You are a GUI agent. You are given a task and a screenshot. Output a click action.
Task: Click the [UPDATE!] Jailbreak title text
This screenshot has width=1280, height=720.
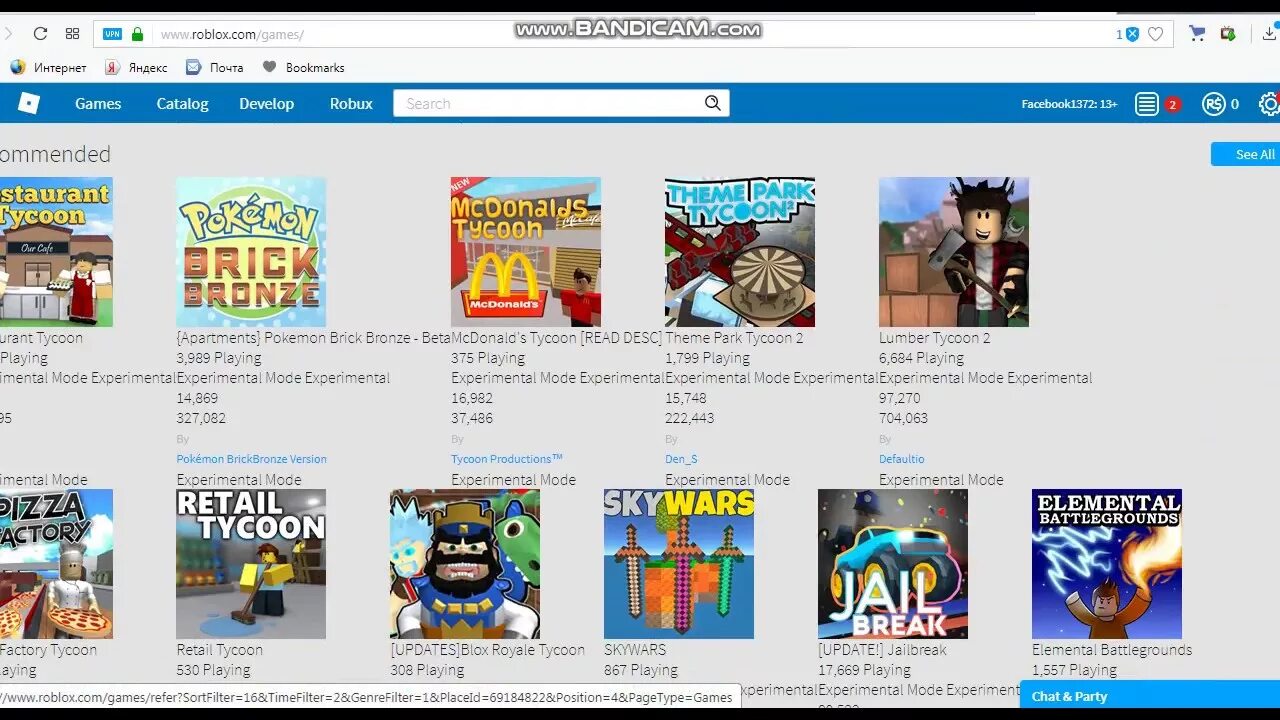tap(882, 650)
